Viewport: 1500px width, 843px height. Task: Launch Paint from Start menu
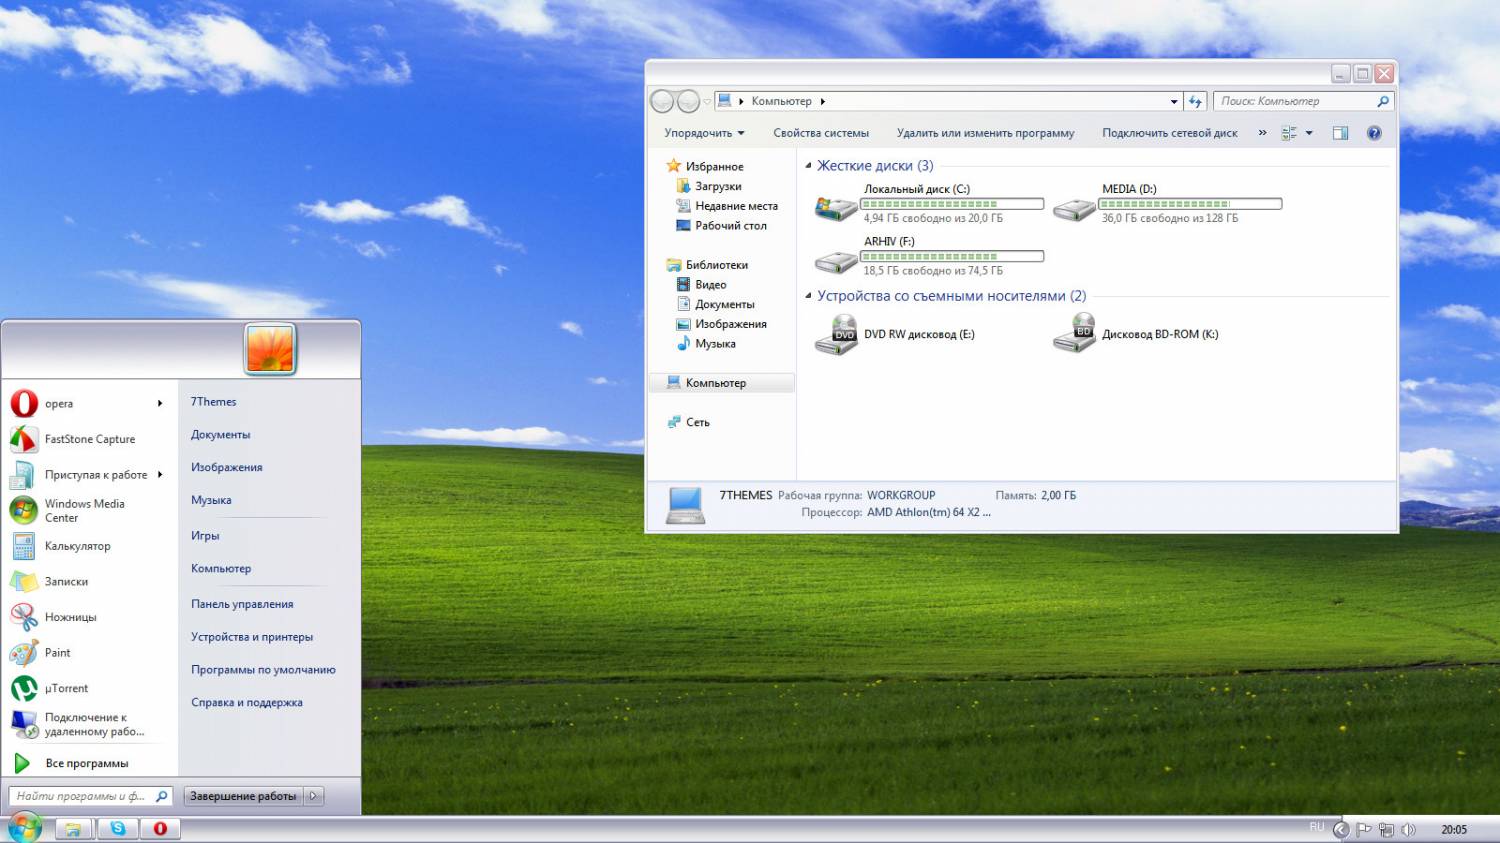[88, 653]
